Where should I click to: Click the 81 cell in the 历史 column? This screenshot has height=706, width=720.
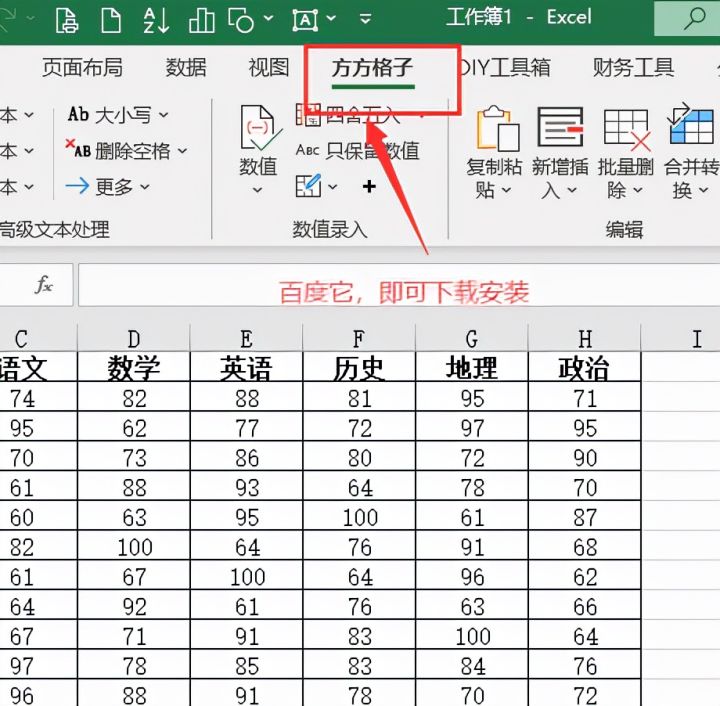[x=359, y=398]
